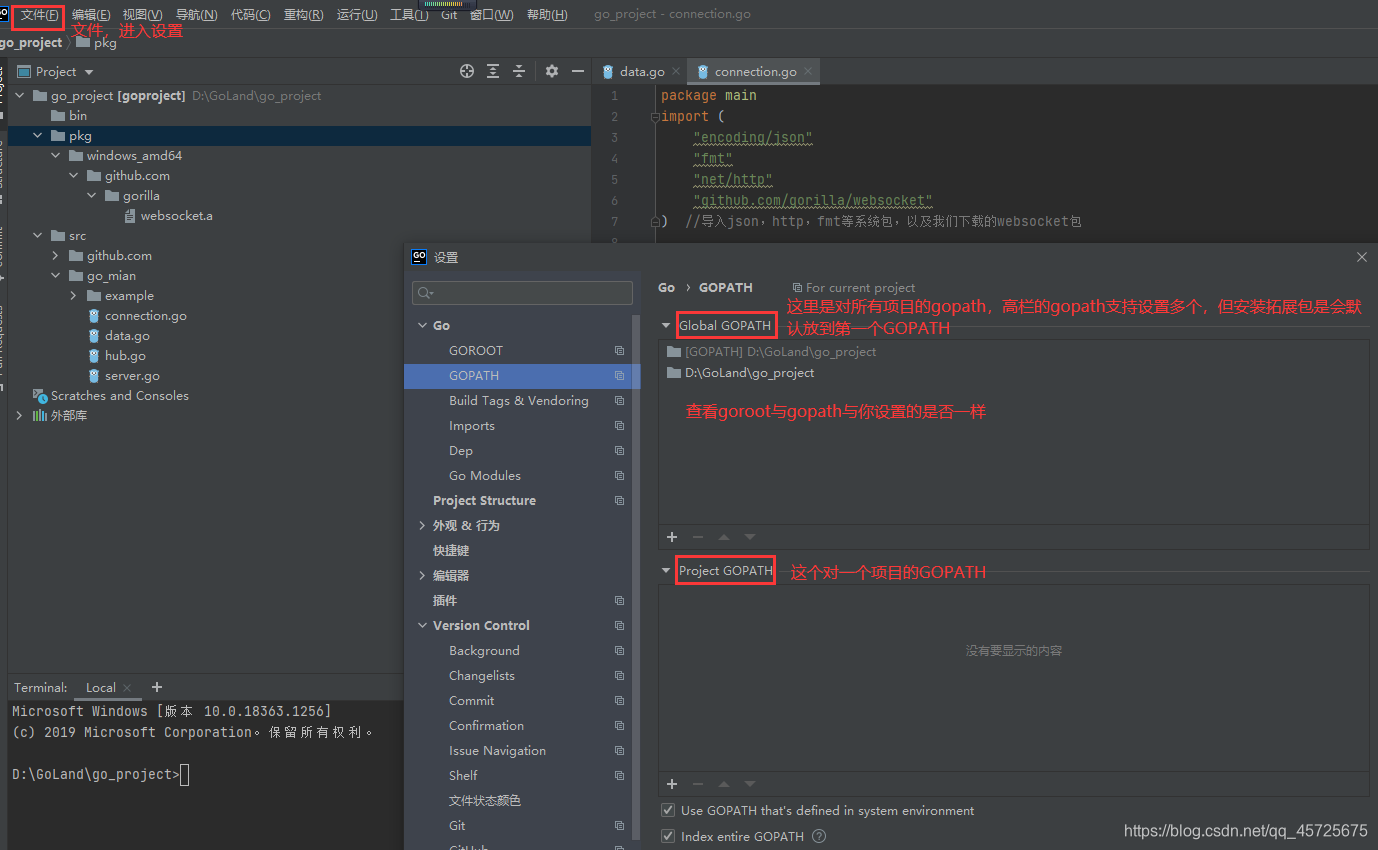Image resolution: width=1378 pixels, height=850 pixels.
Task: Close the connection.go editor tab
Action: (808, 71)
